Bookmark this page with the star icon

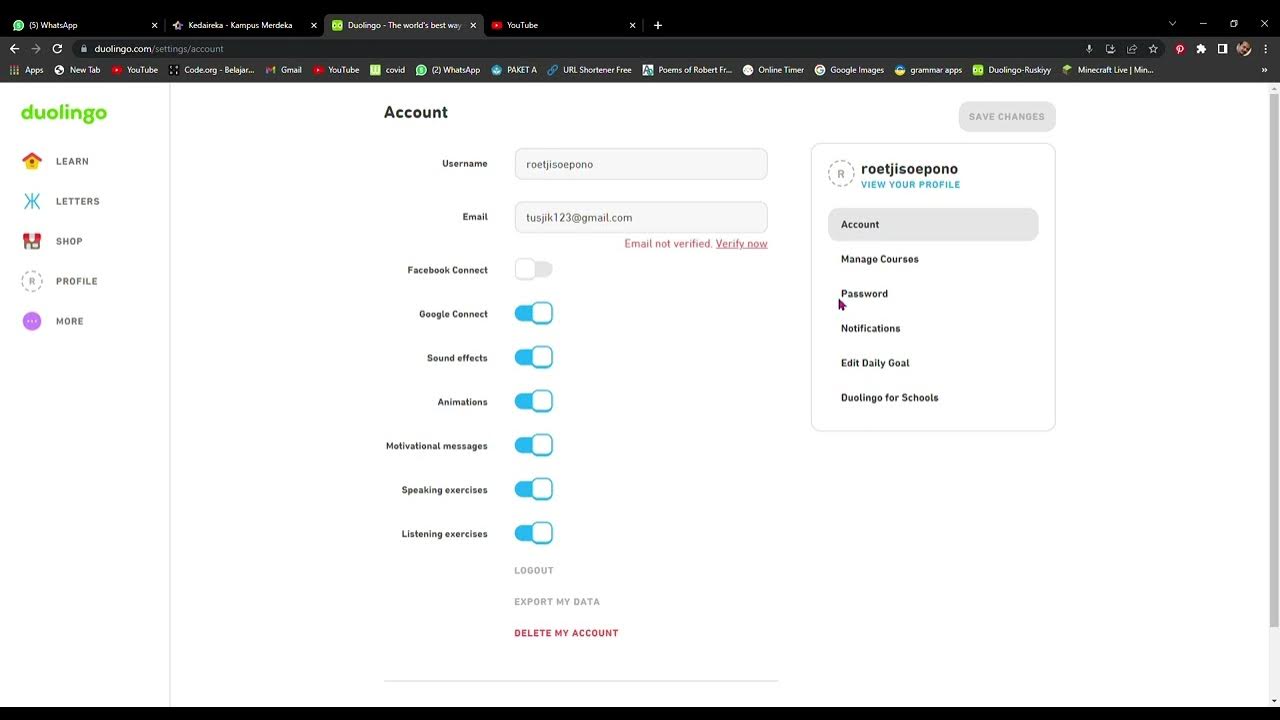pyautogui.click(x=1153, y=48)
